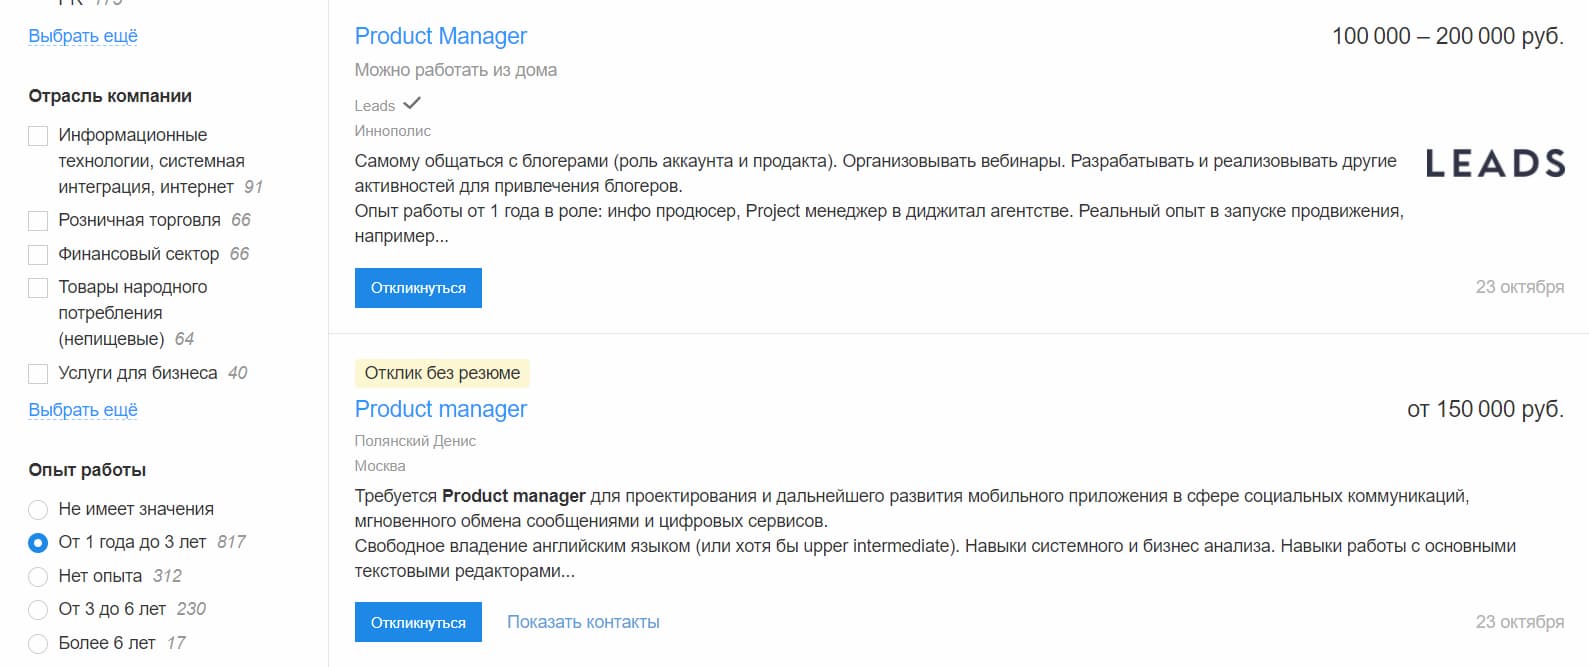The width and height of the screenshot is (1589, 667).
Task: Select the Нет опыта radio button
Action: 38,575
